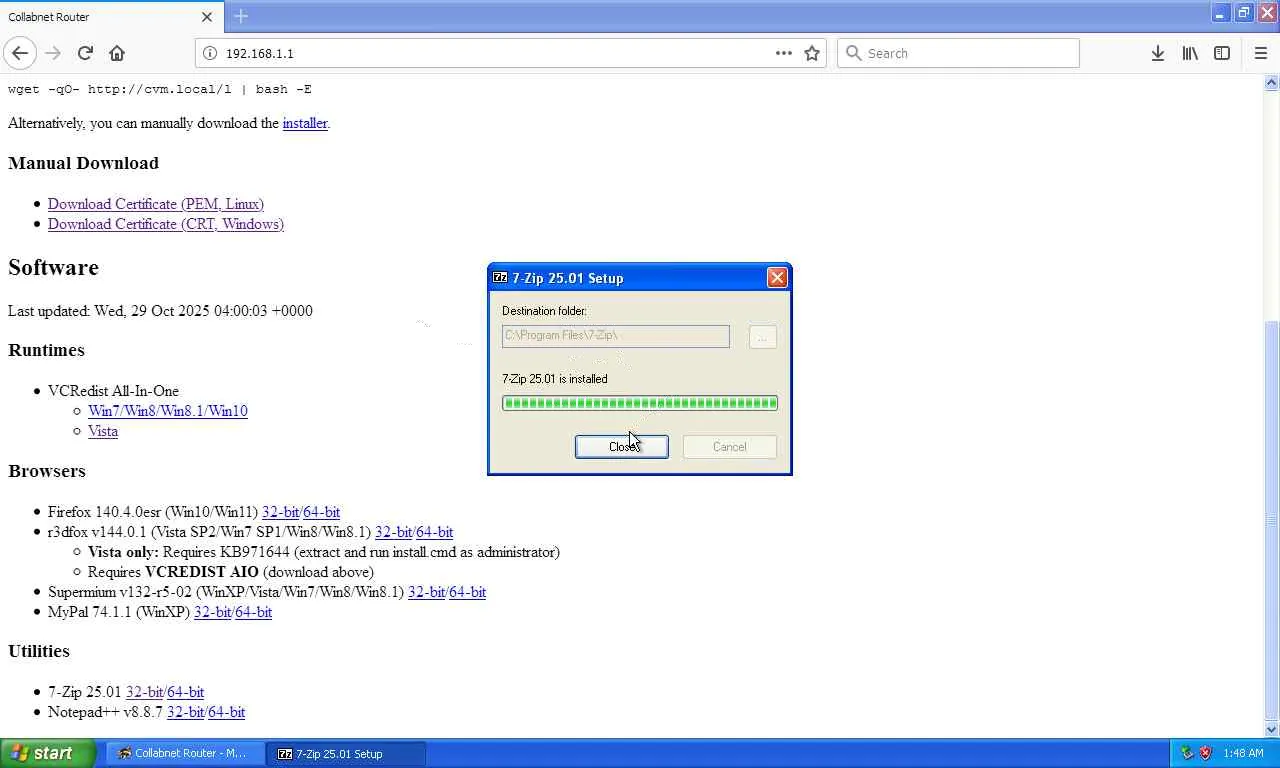
Task: Click the Cancel button in 7-Zip Setup
Action: 730,447
